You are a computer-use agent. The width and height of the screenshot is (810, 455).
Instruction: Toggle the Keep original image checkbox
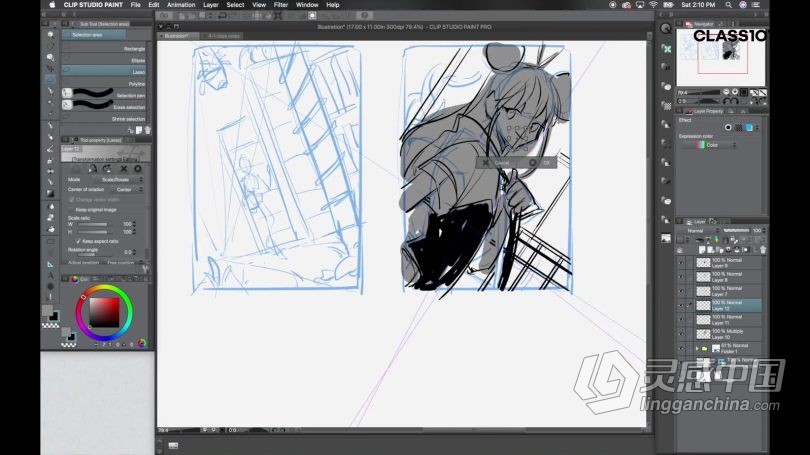point(71,210)
